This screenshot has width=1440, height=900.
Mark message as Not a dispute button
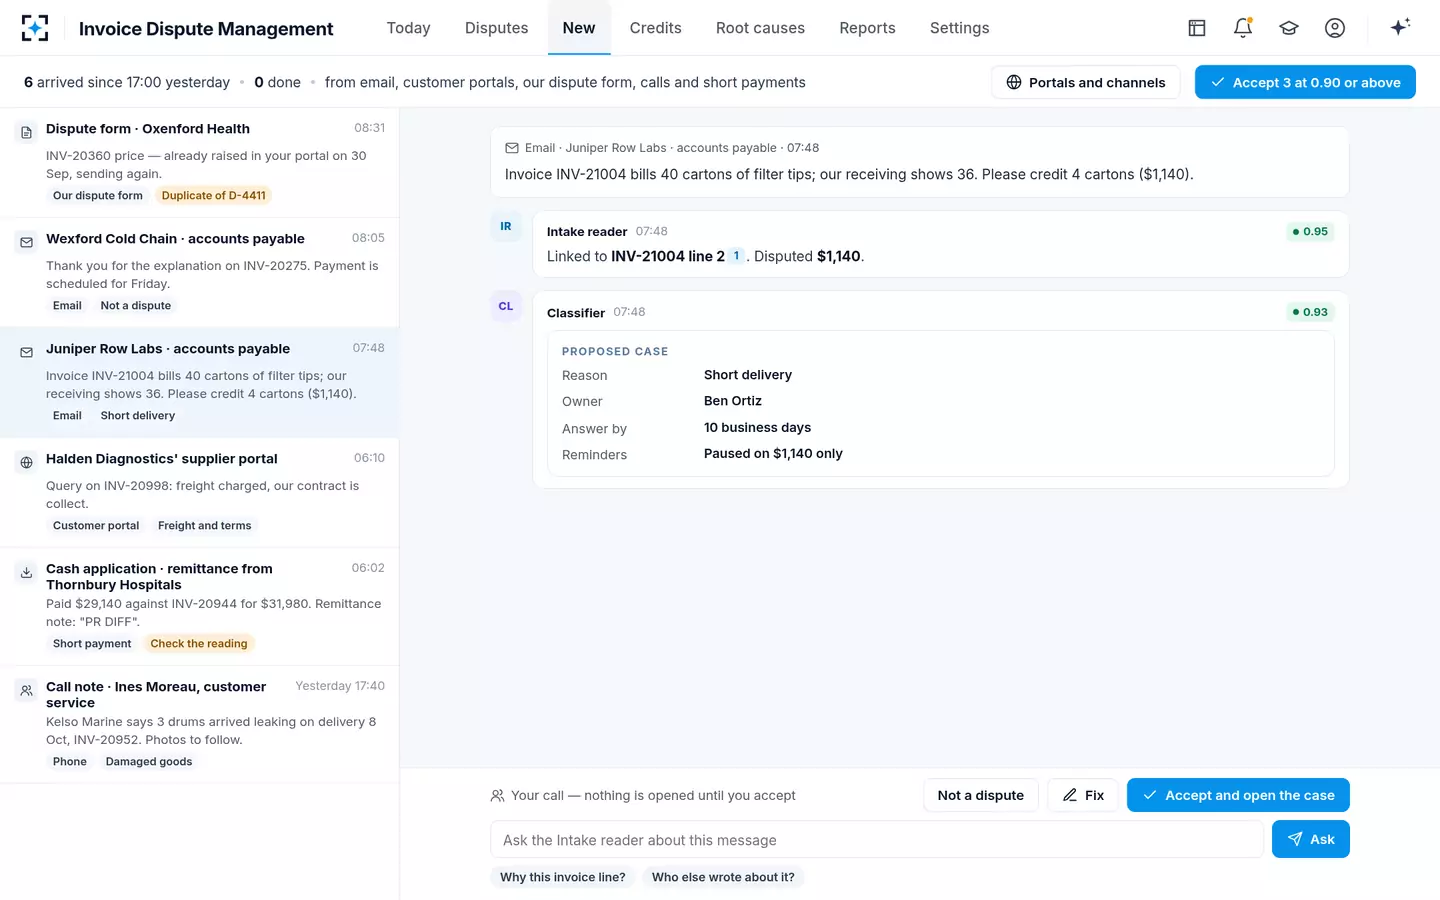981,795
